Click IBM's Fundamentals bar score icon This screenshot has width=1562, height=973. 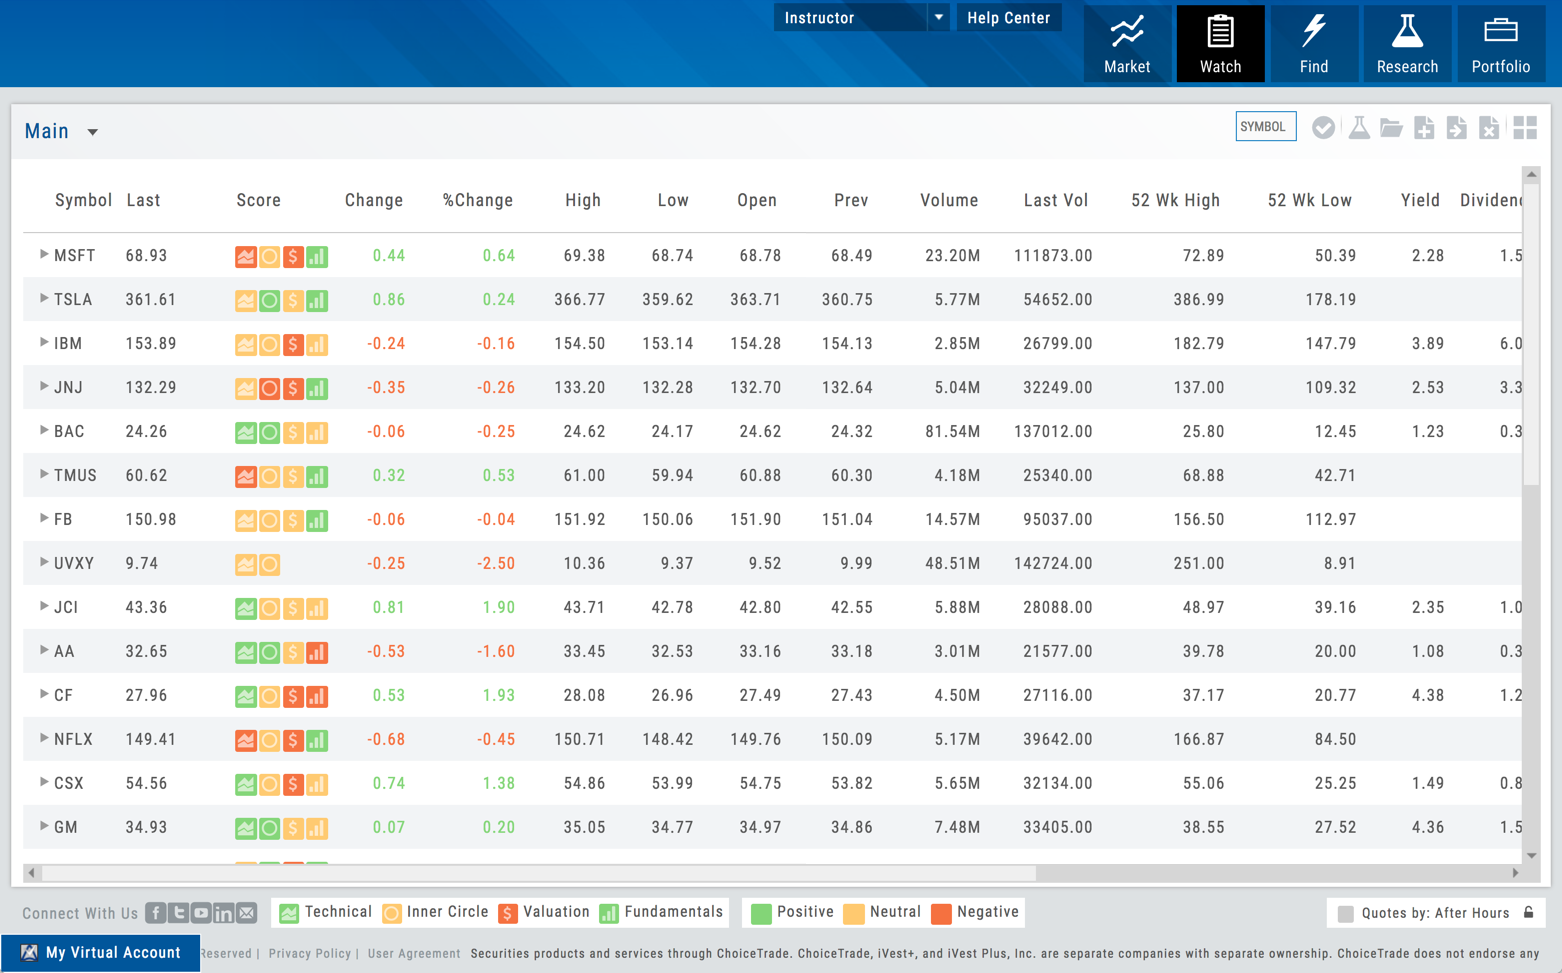pos(317,345)
